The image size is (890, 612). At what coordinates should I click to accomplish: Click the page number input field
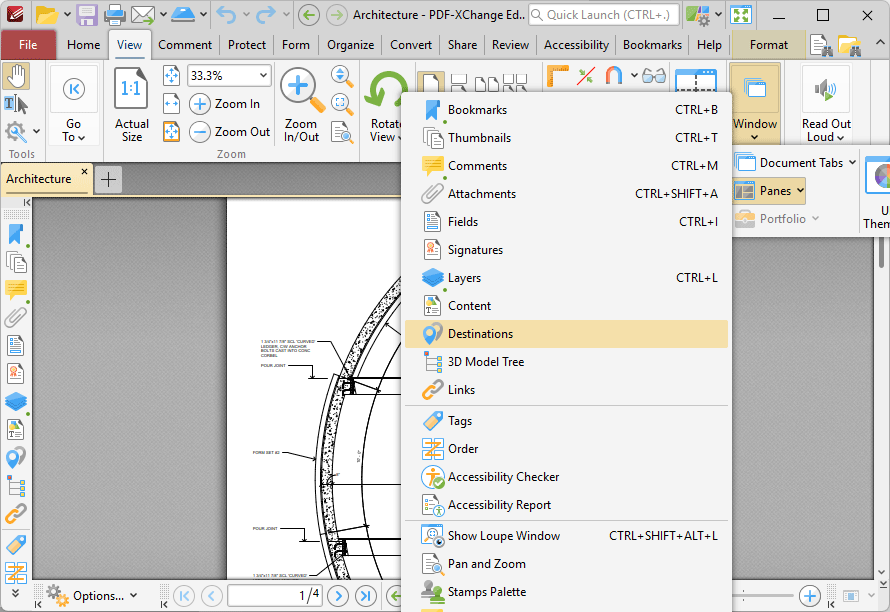click(275, 596)
